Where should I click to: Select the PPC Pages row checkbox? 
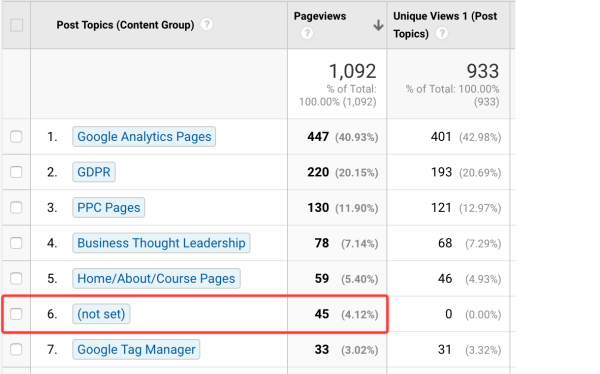(x=16, y=207)
